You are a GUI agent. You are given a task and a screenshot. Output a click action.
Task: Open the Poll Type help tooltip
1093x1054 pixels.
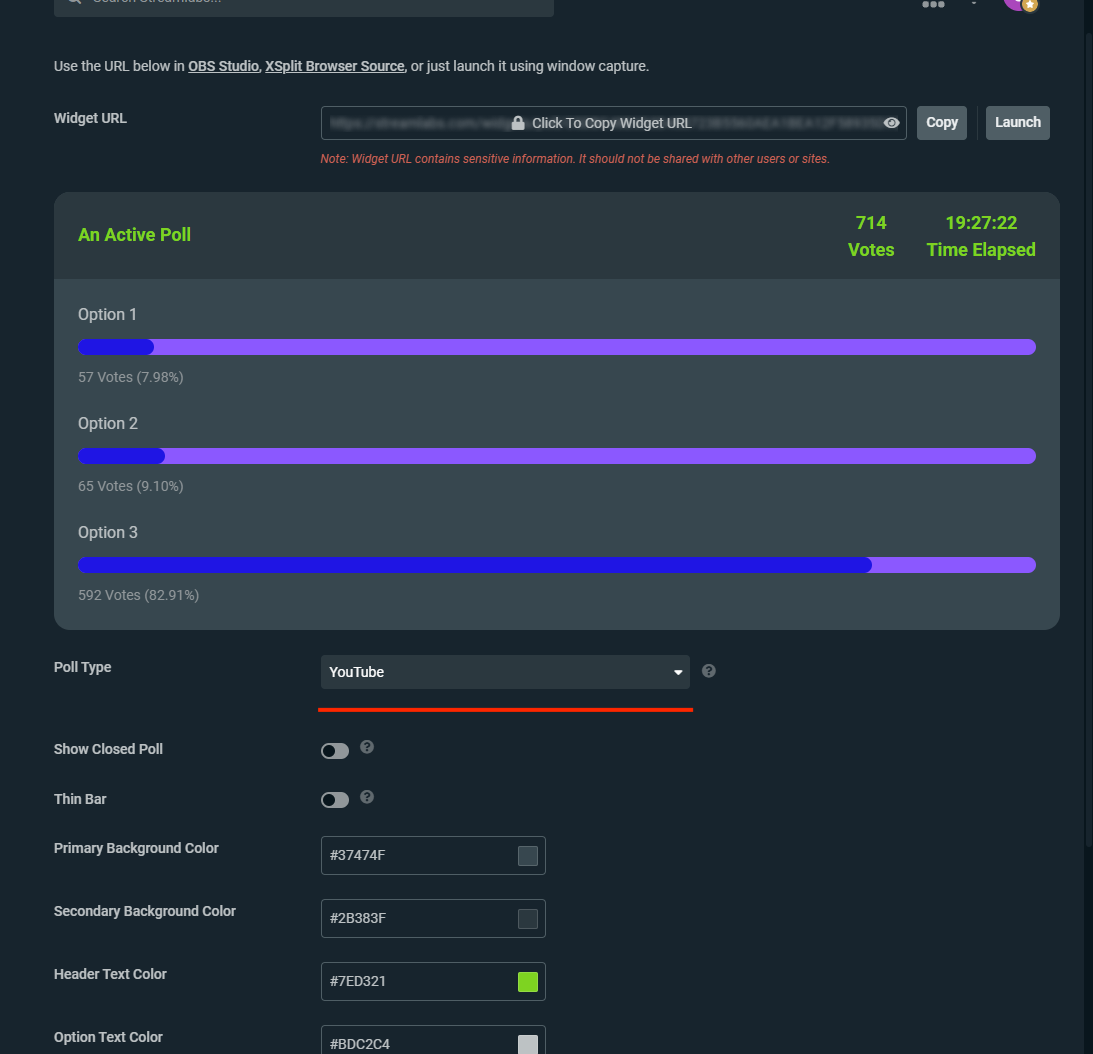[708, 671]
